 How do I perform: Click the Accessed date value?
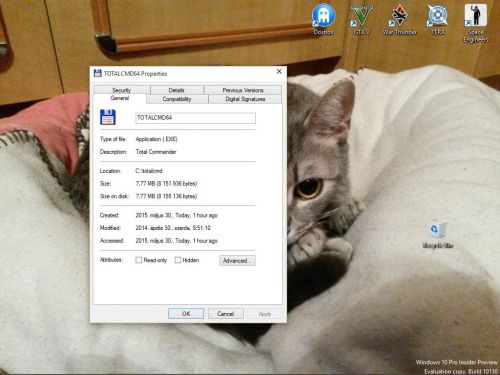176,241
